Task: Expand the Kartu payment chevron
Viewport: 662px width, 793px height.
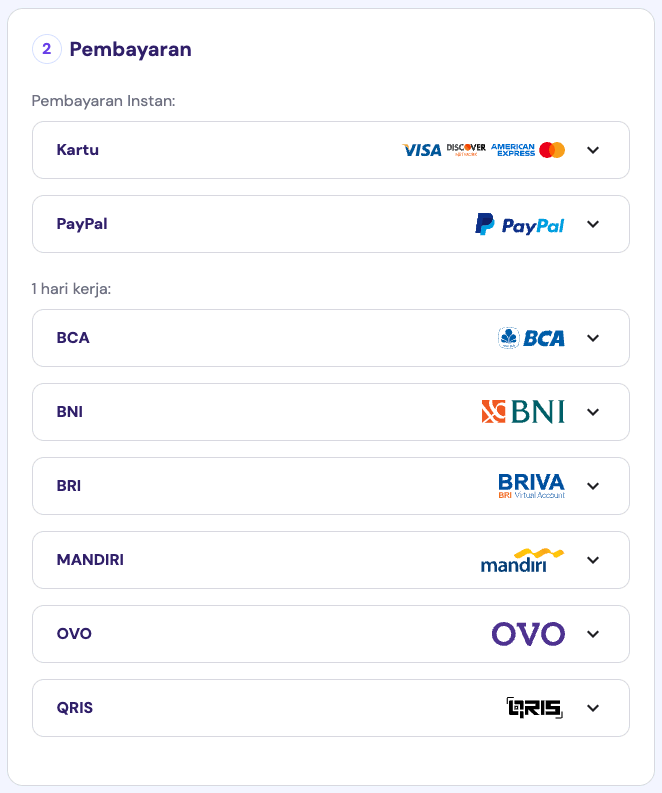Action: pos(593,150)
